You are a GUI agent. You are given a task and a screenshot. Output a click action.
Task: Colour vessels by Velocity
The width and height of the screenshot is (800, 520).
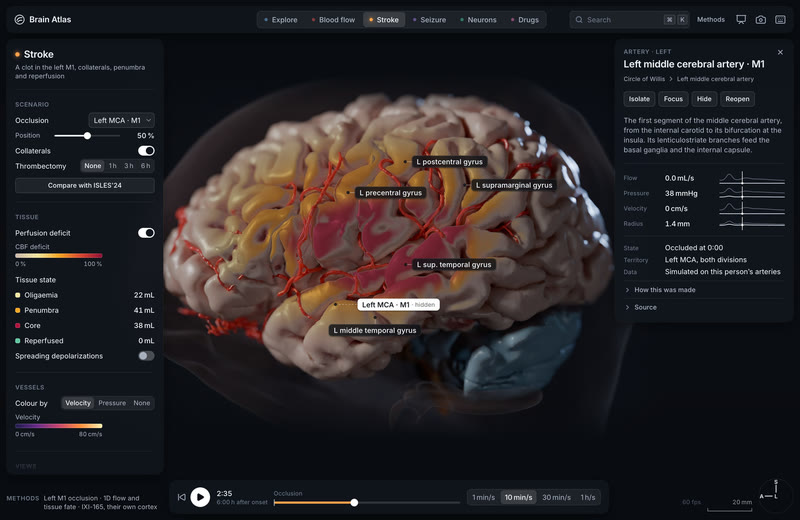pos(78,403)
